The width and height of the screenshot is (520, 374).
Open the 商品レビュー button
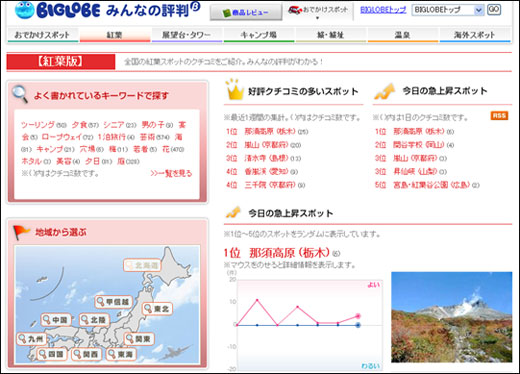pos(246,13)
